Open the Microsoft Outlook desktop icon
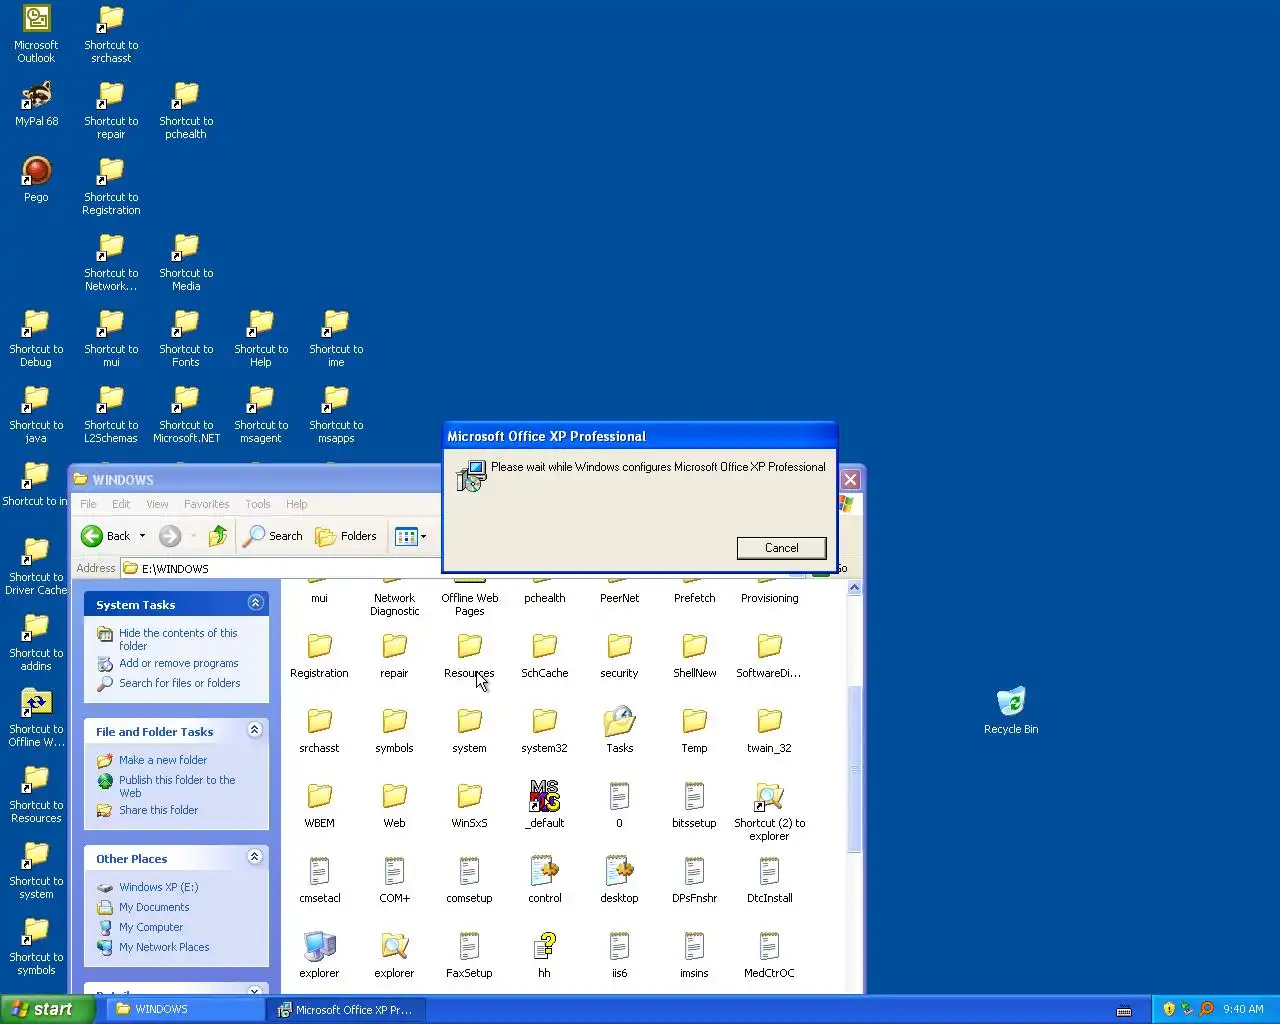 click(x=36, y=34)
